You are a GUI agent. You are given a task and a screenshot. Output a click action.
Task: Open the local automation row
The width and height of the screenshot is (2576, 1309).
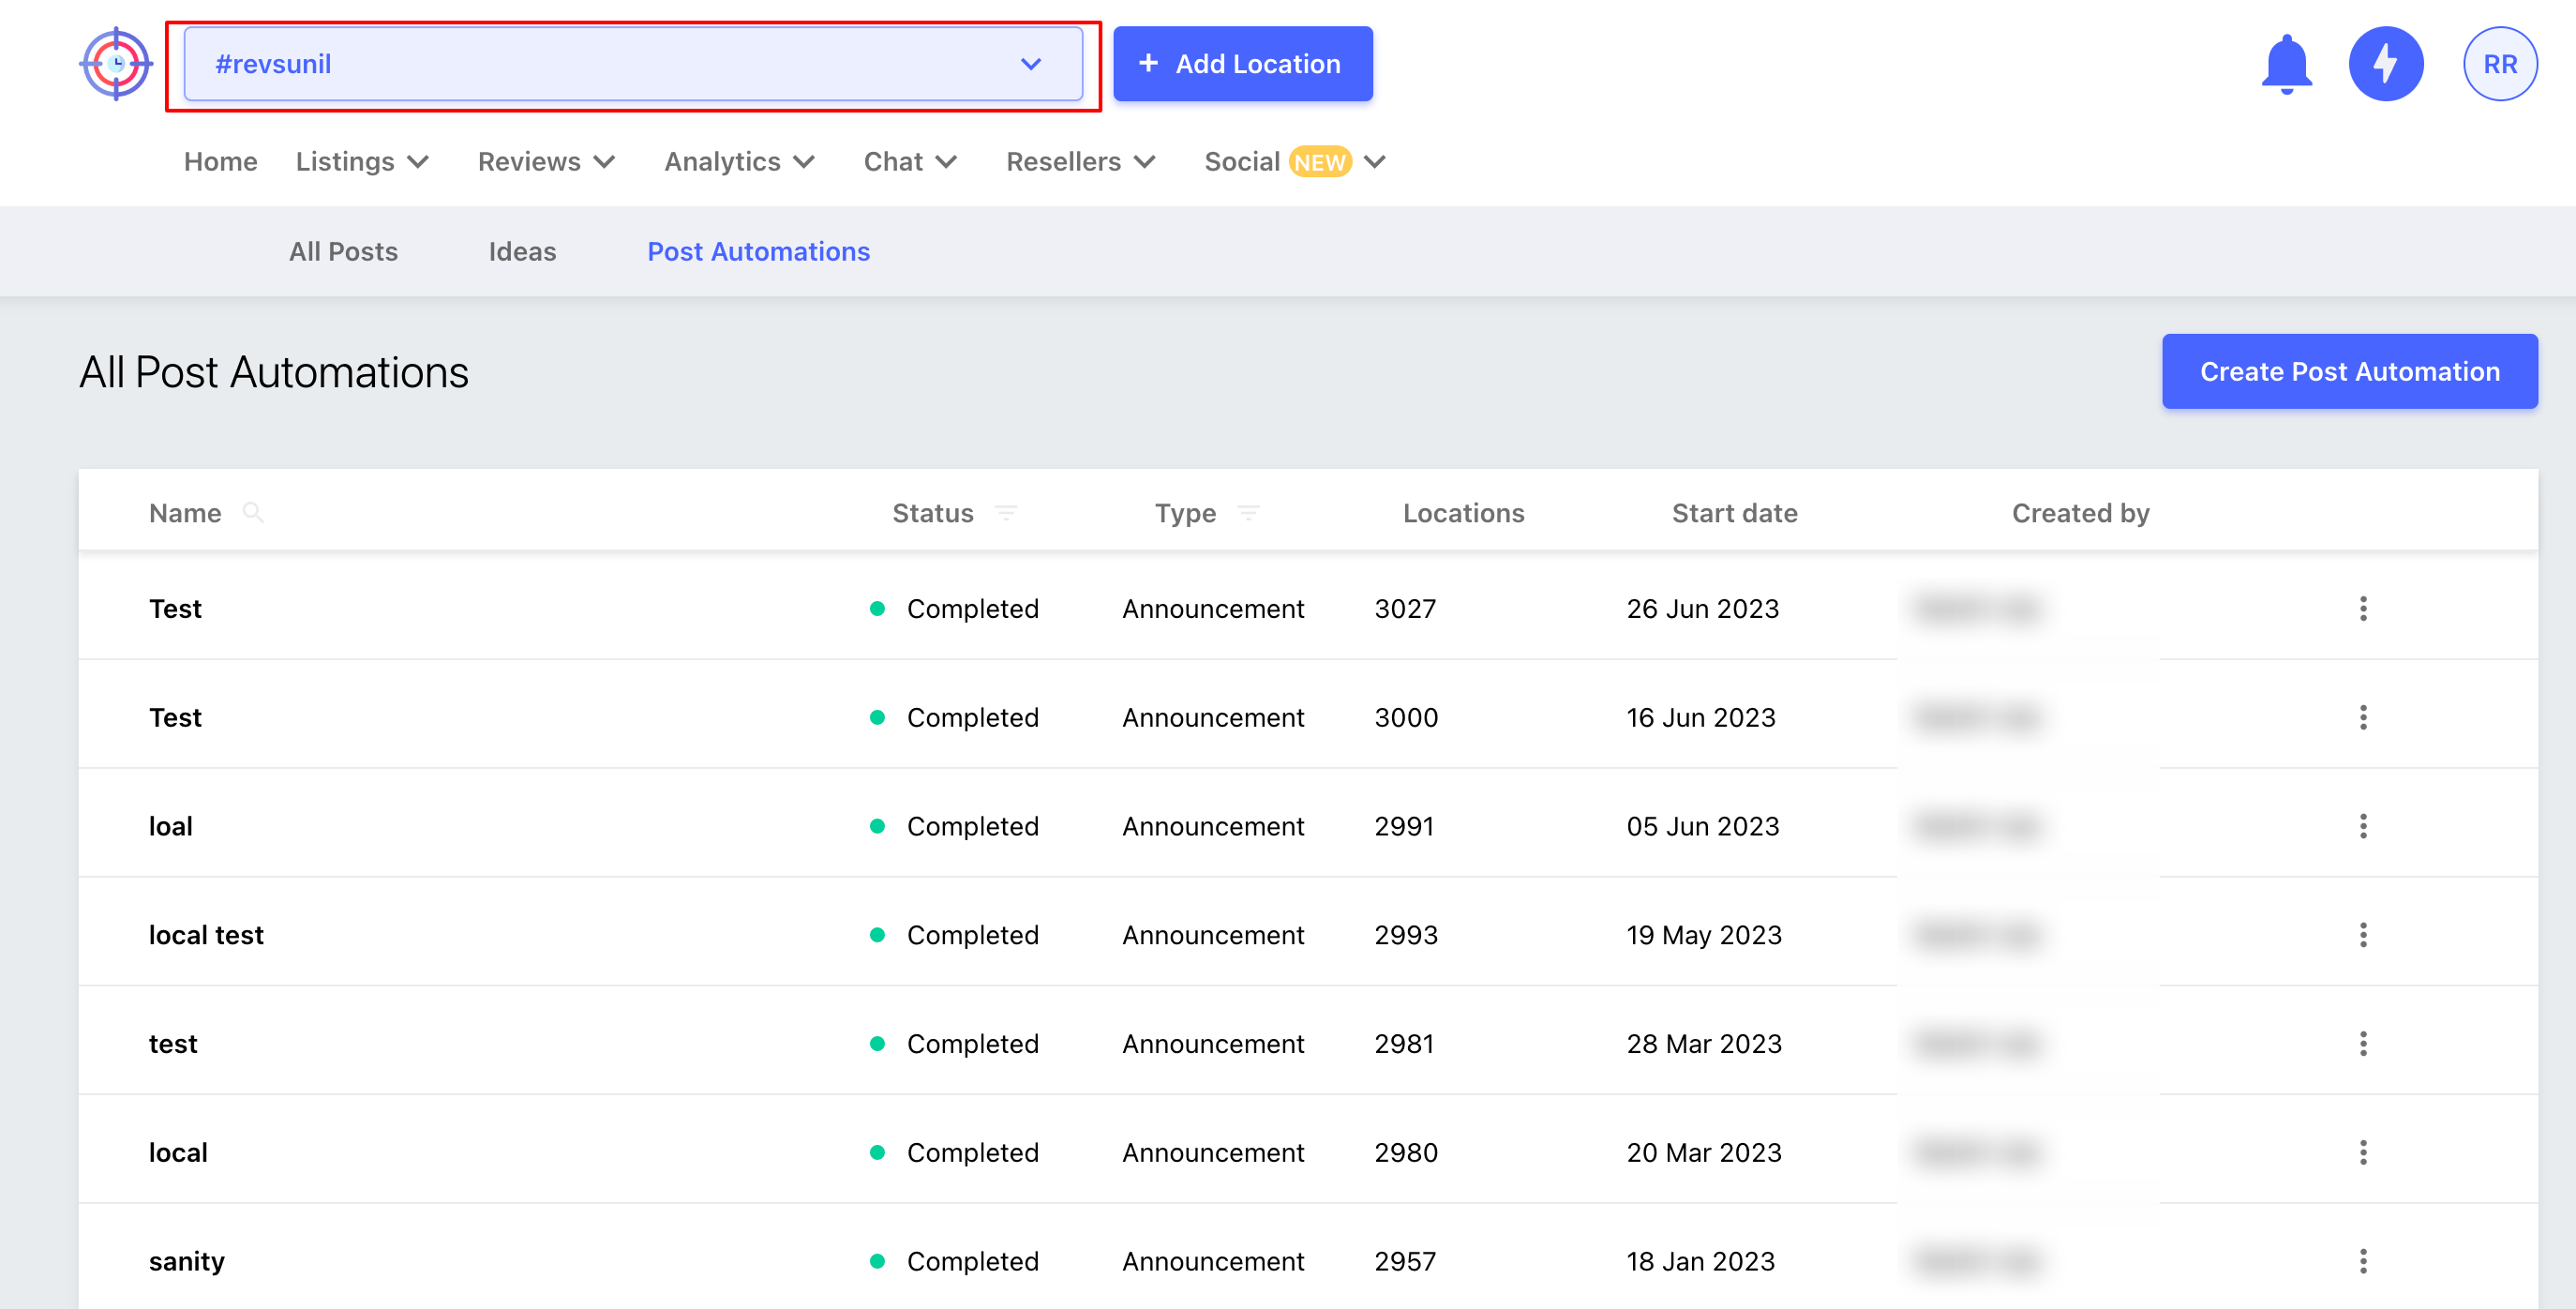[x=178, y=1152]
